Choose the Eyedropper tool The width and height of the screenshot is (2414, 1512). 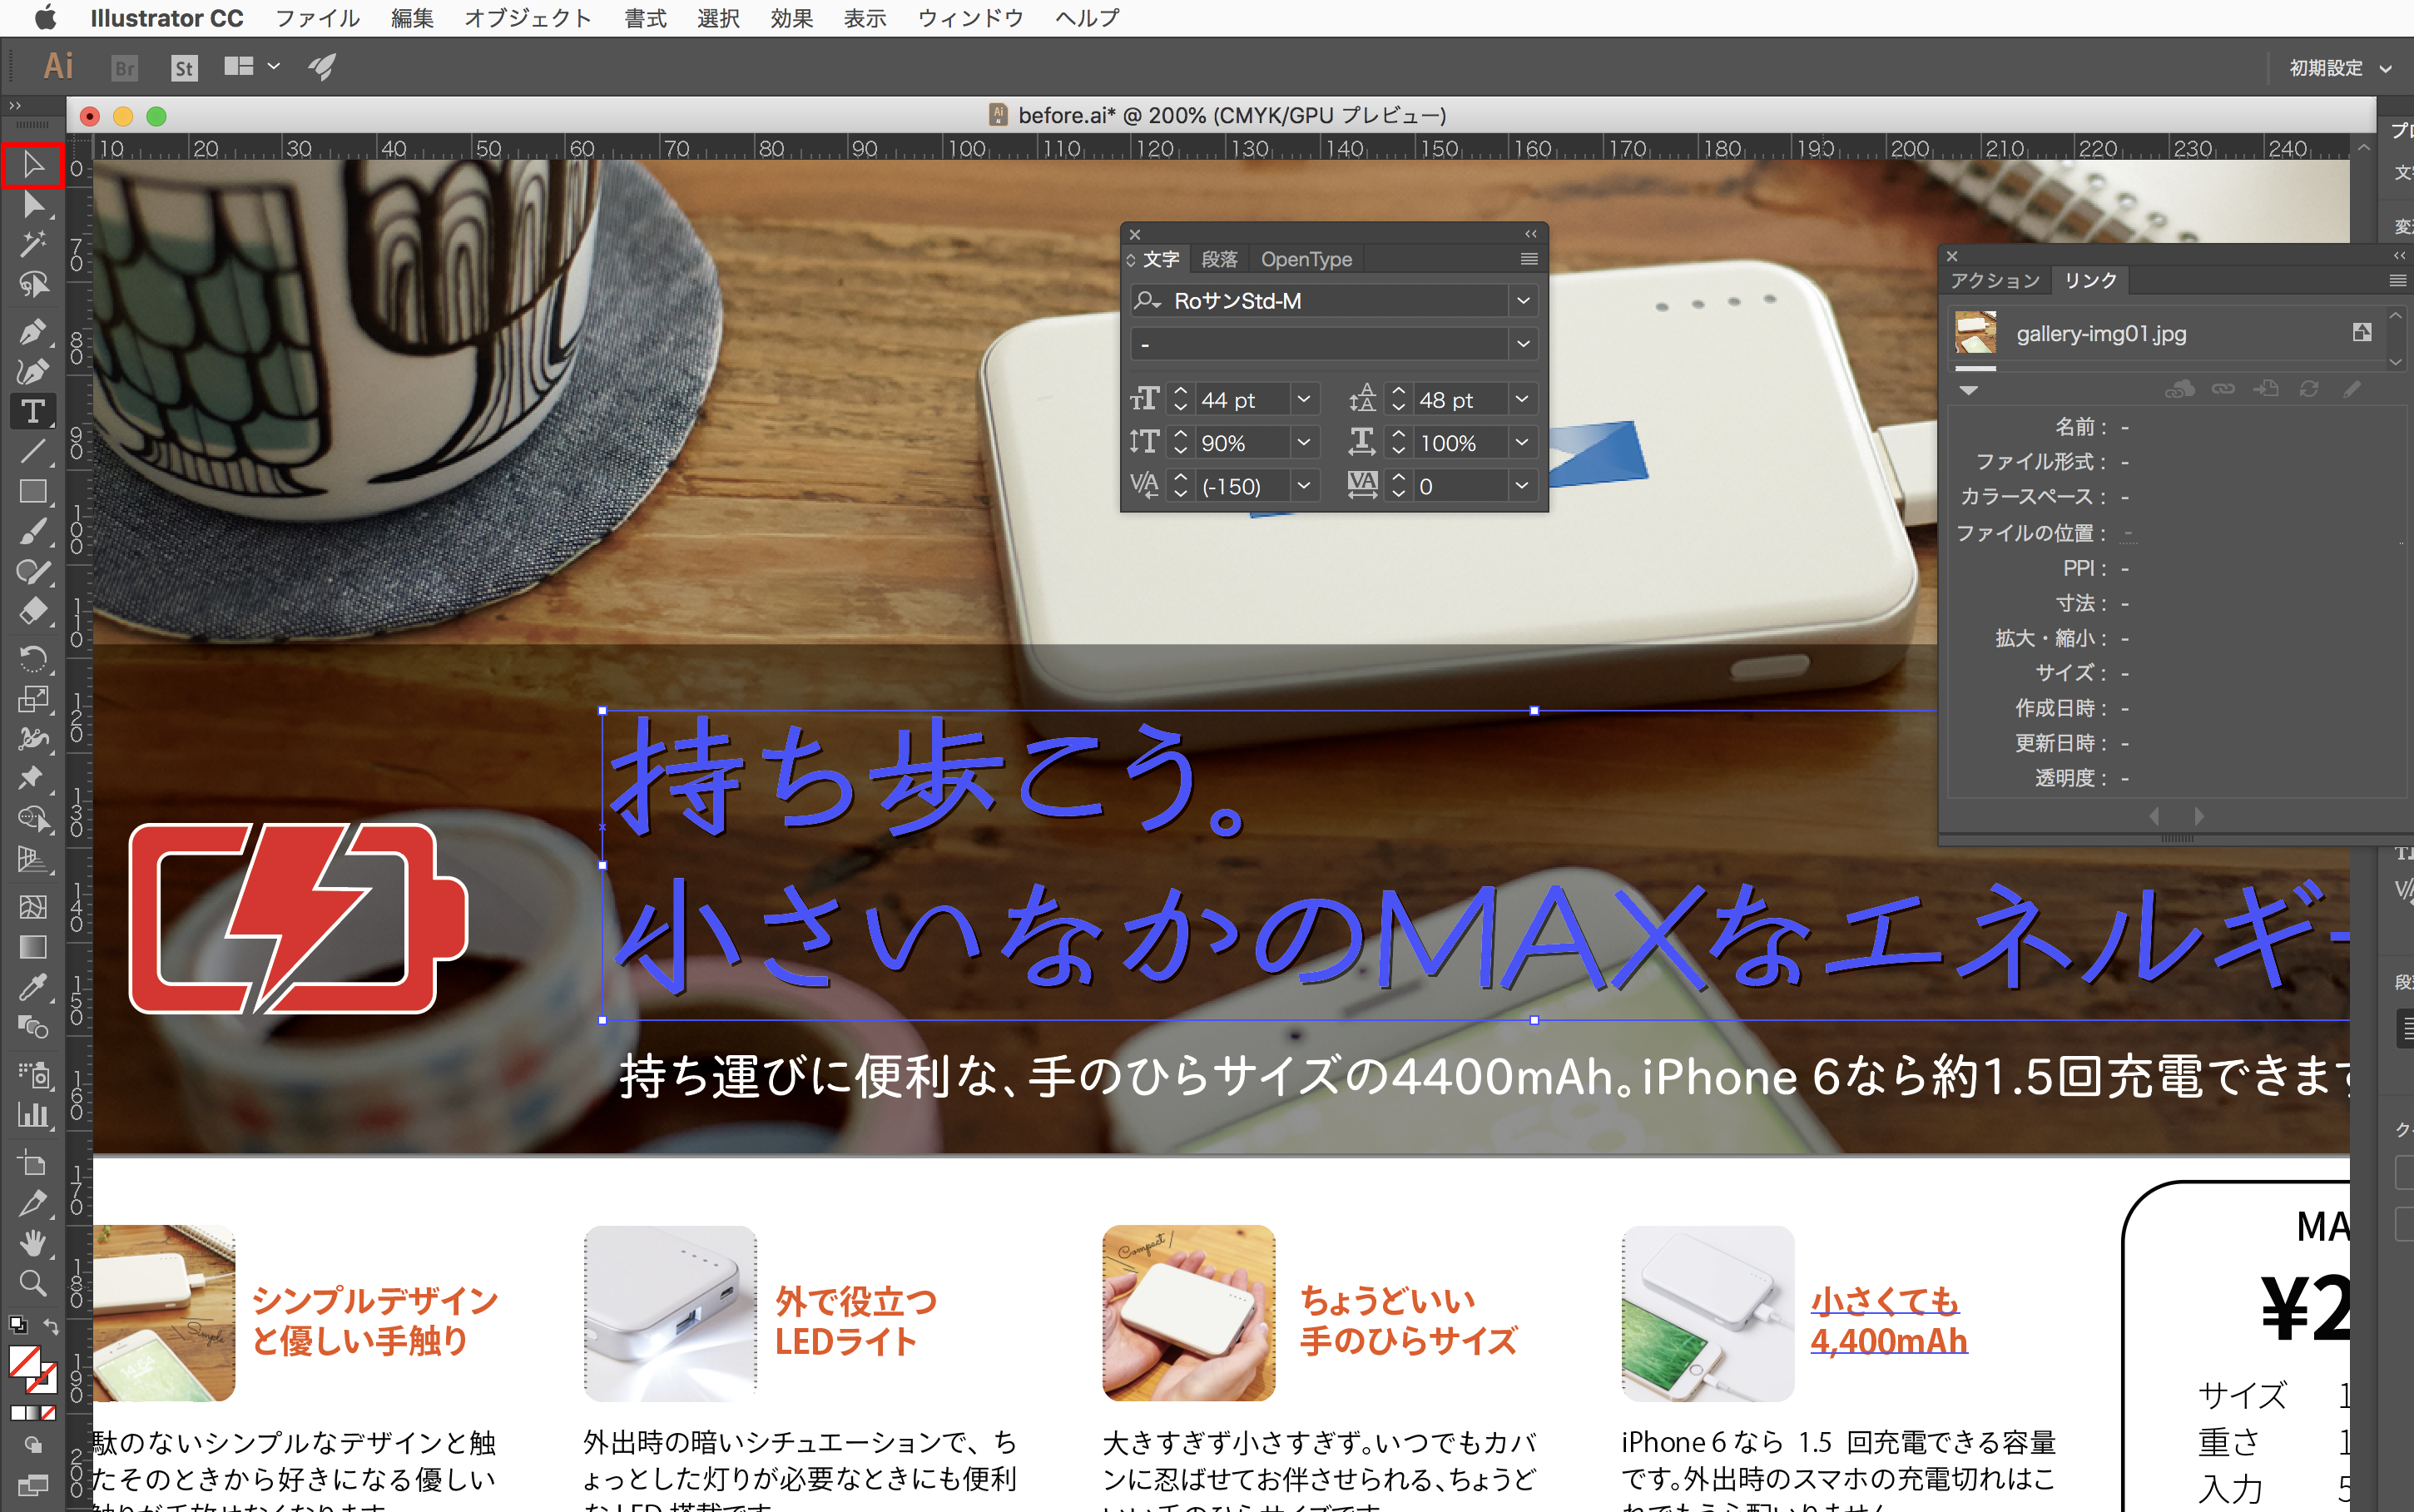click(32, 988)
